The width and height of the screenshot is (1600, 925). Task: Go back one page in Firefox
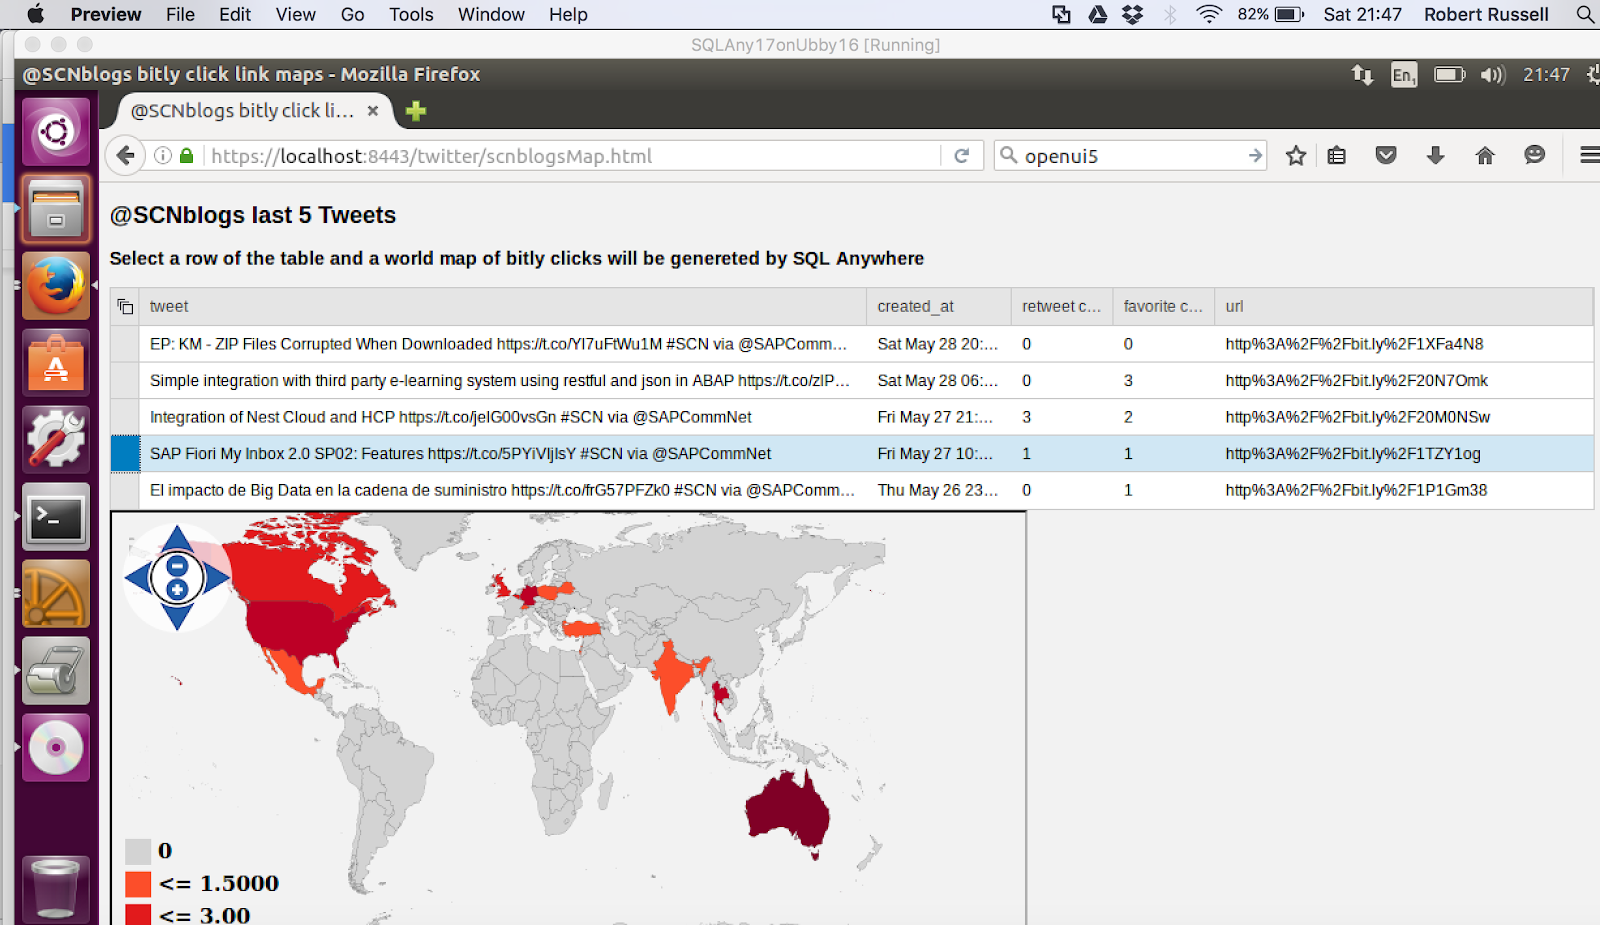point(125,155)
